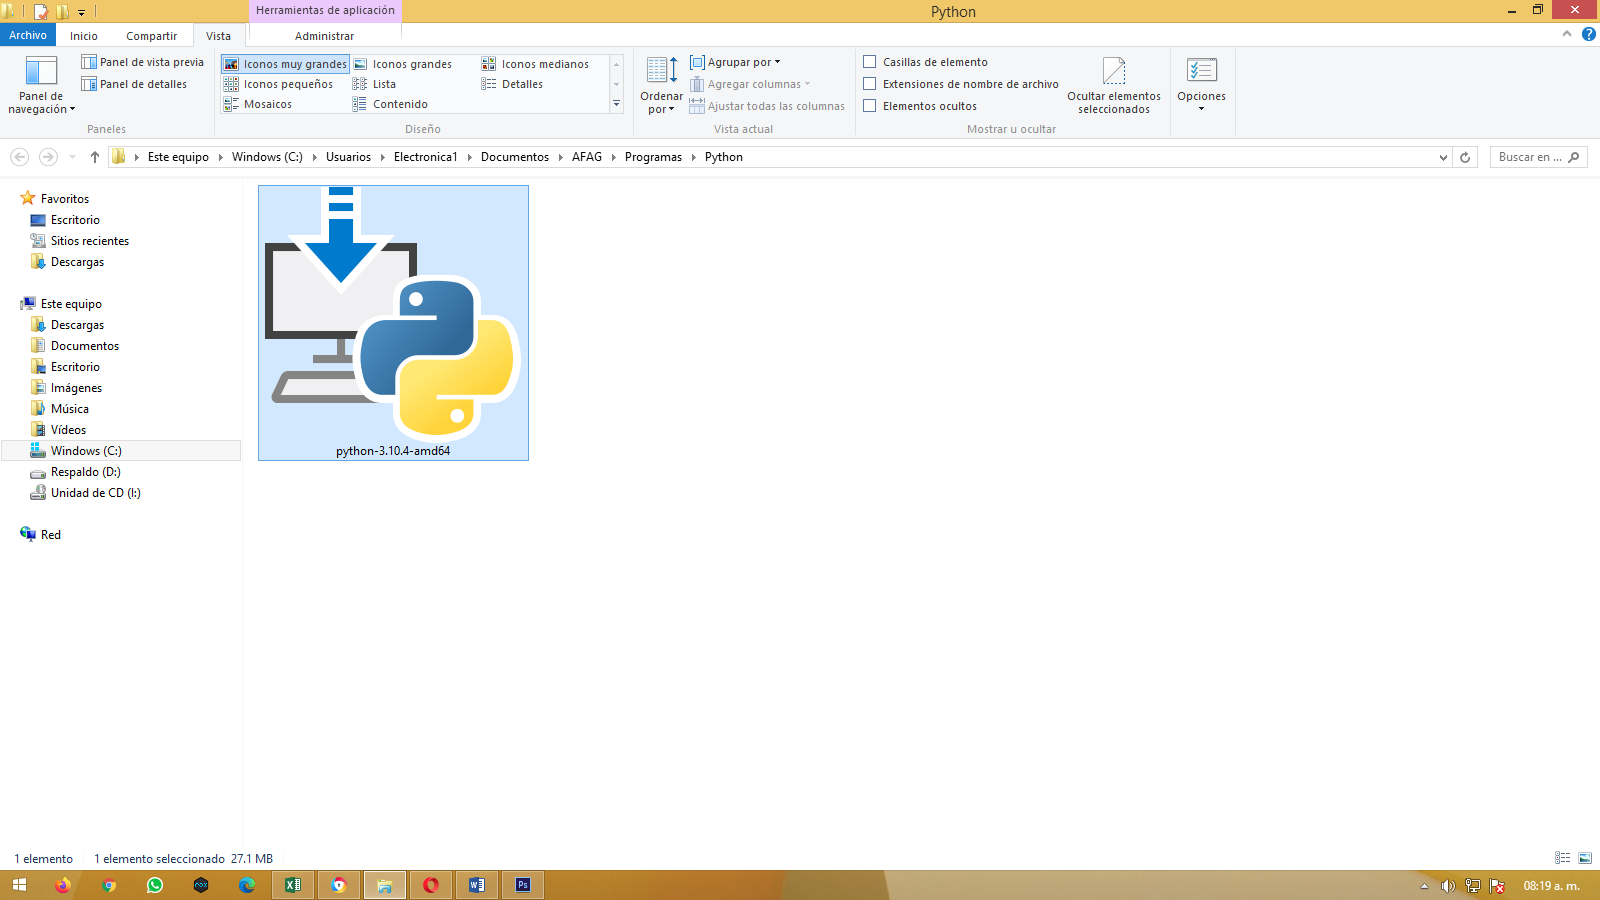
Task: Open Opera from the taskbar
Action: [x=431, y=885]
